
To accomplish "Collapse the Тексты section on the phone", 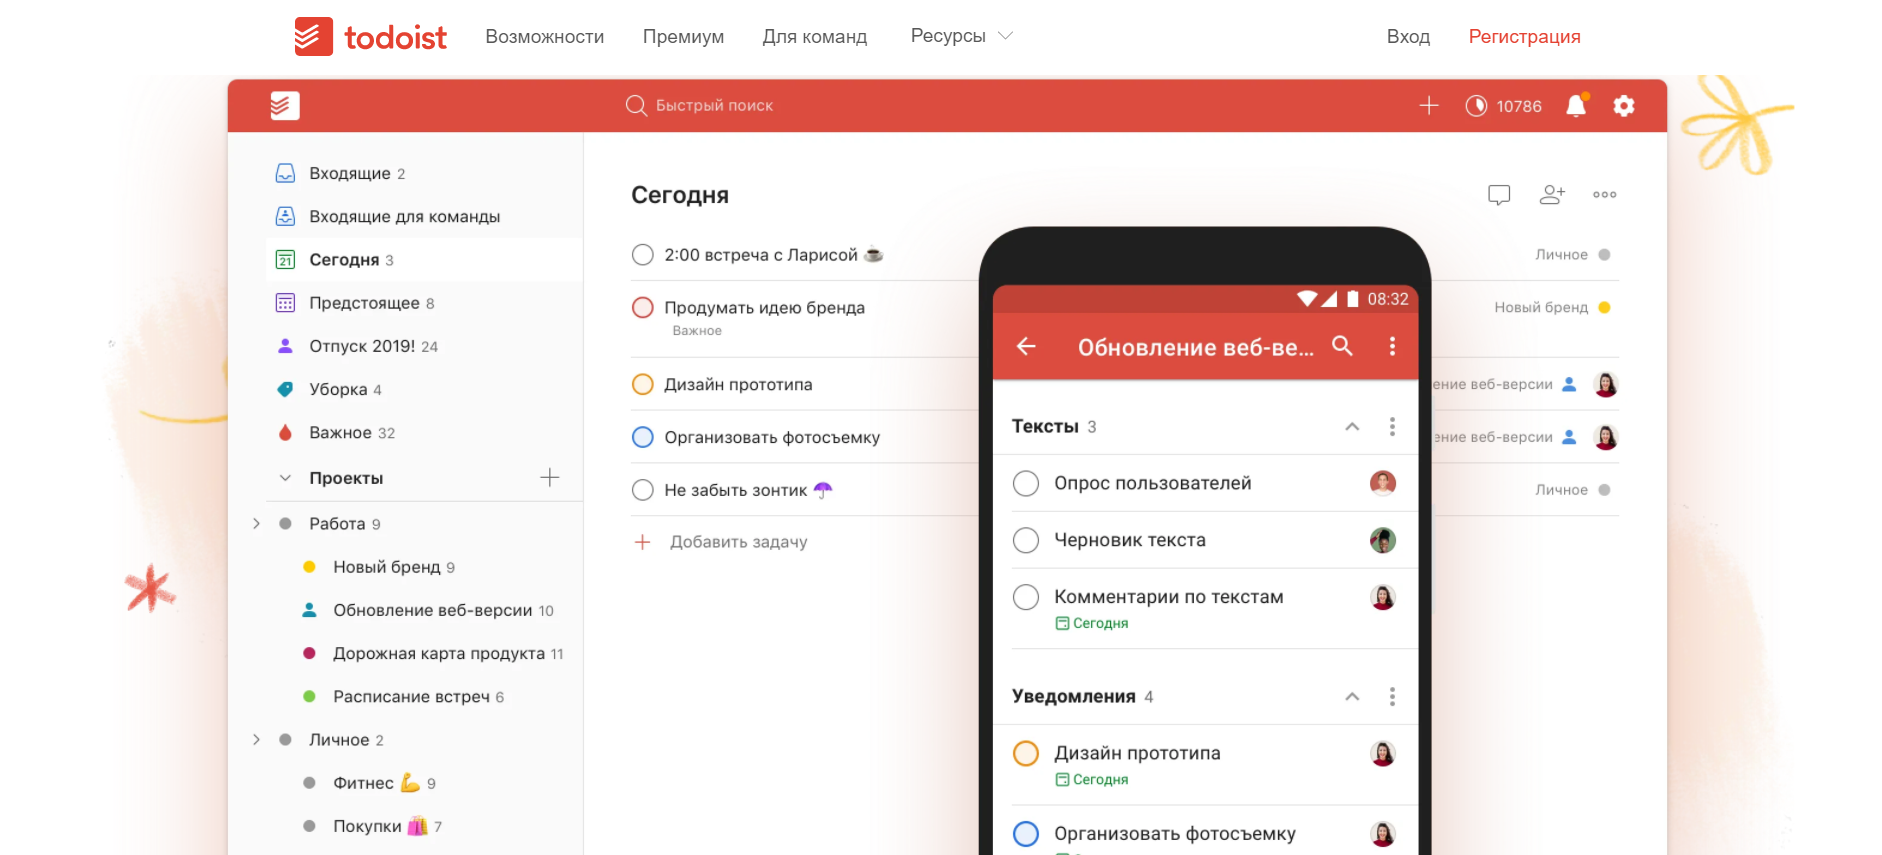I will (x=1352, y=427).
